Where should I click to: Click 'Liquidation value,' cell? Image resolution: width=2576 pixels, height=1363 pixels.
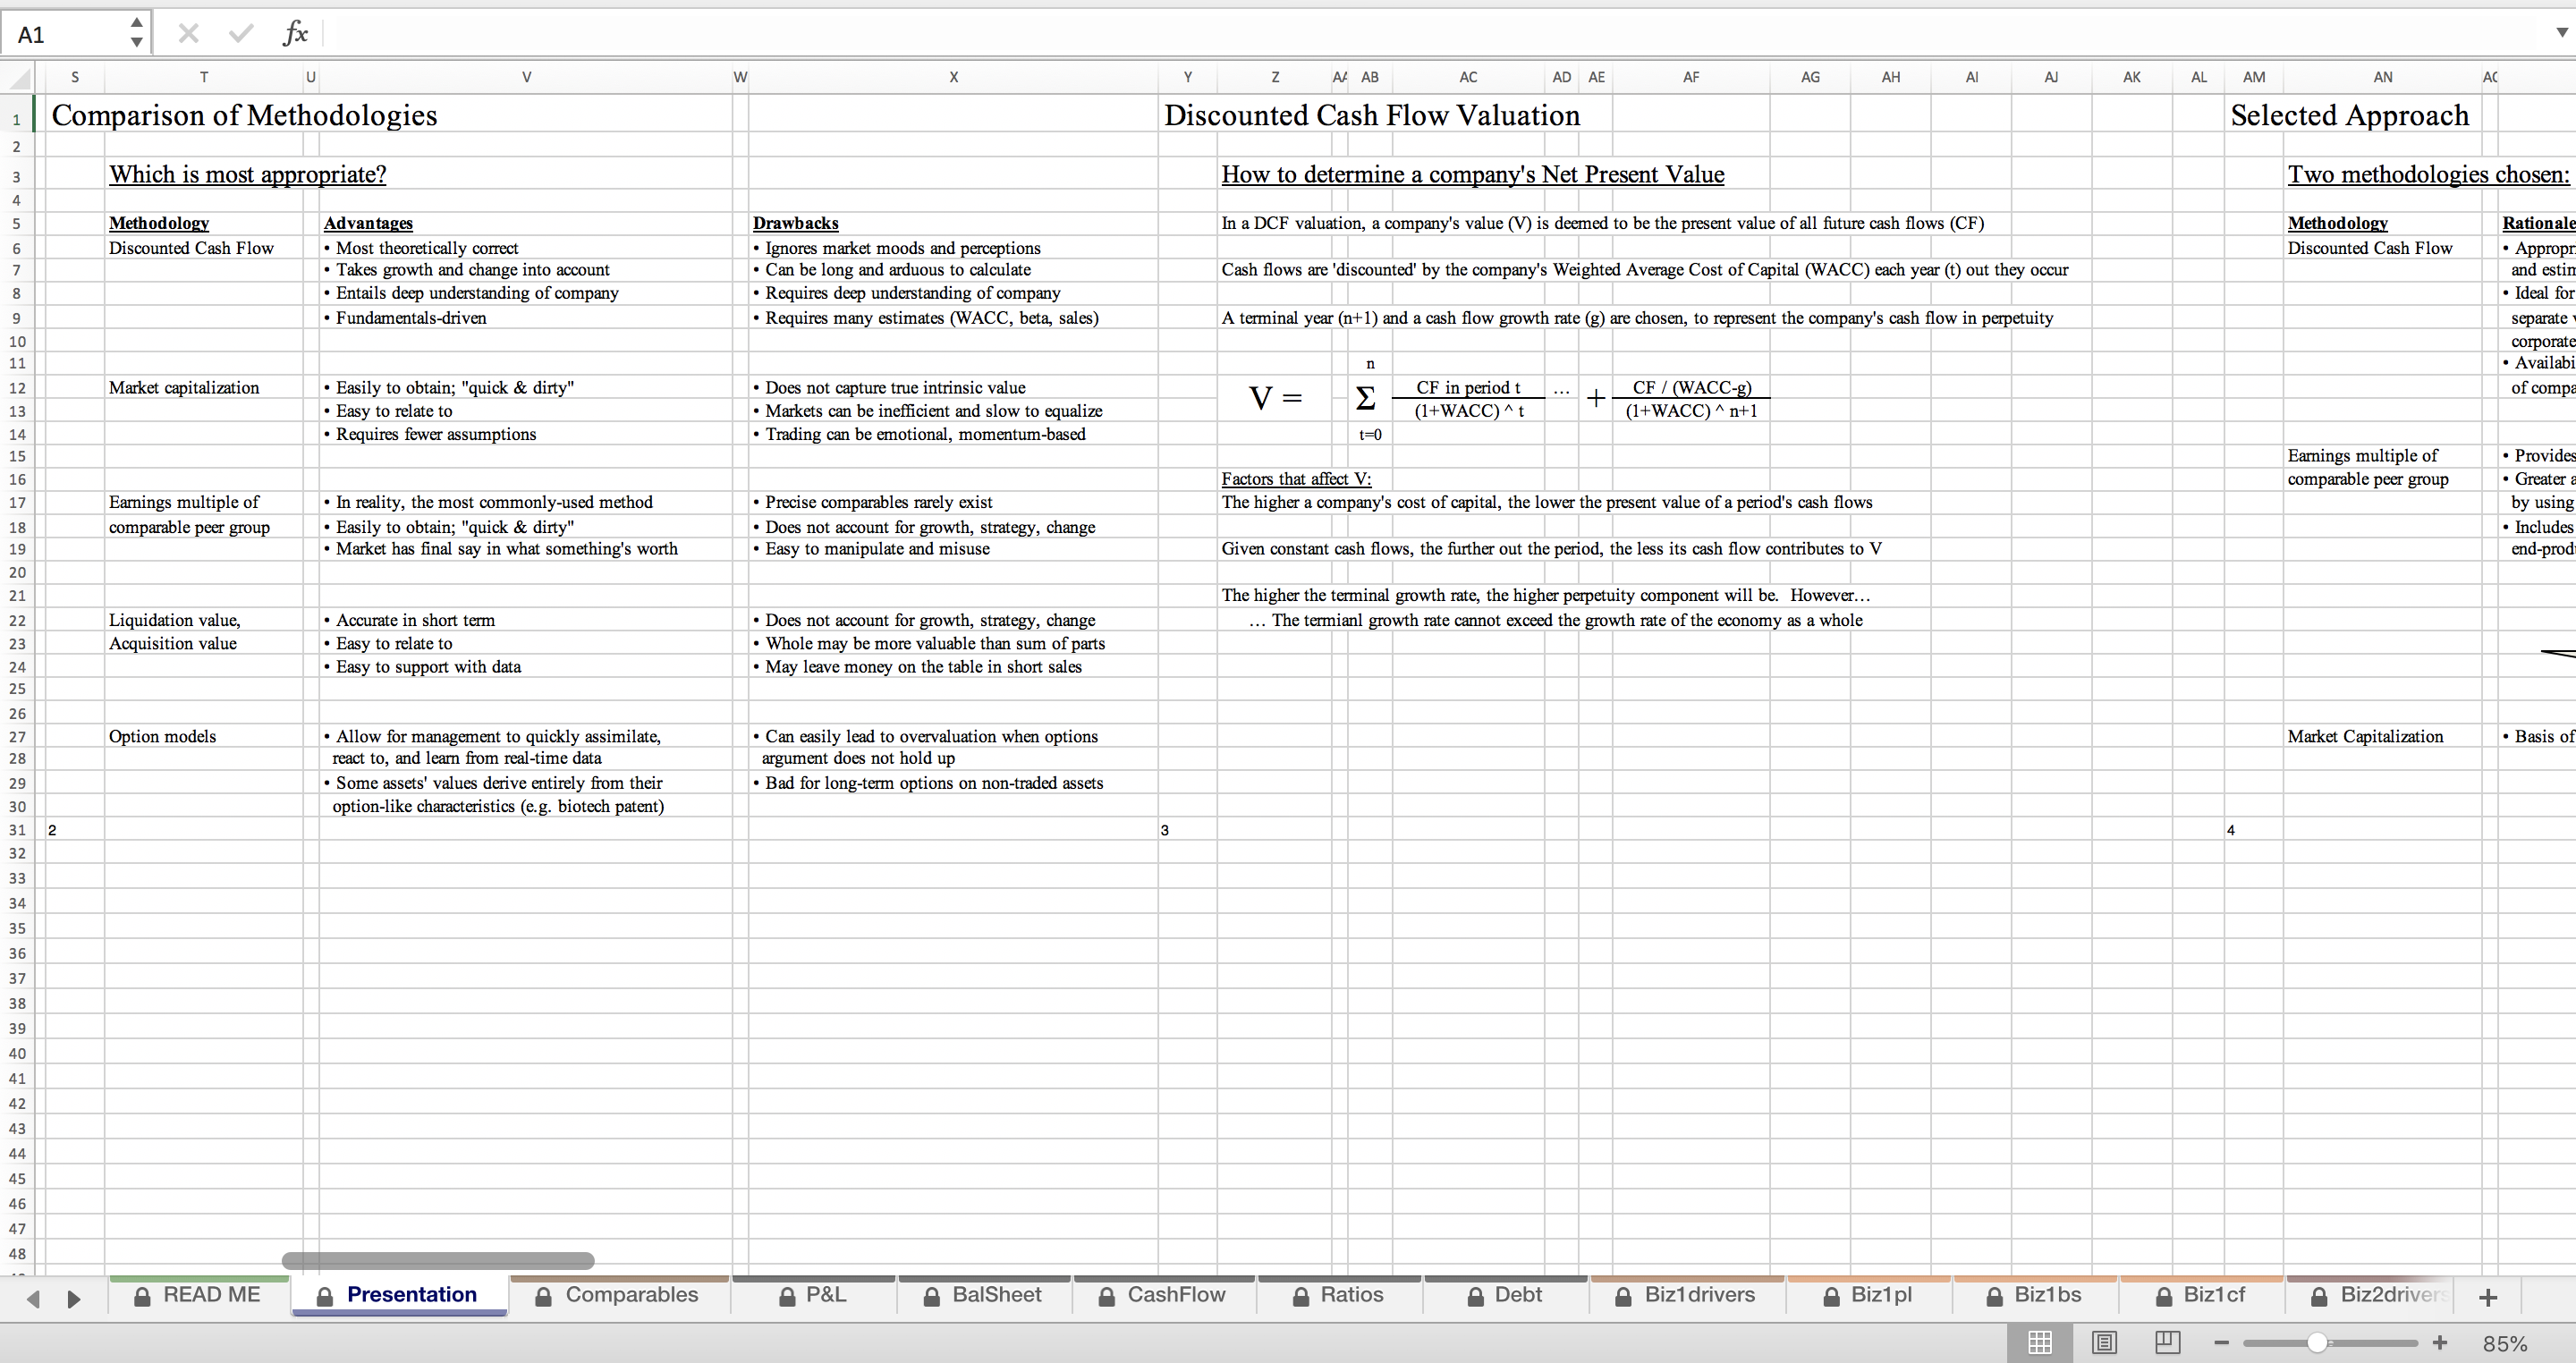pos(175,620)
